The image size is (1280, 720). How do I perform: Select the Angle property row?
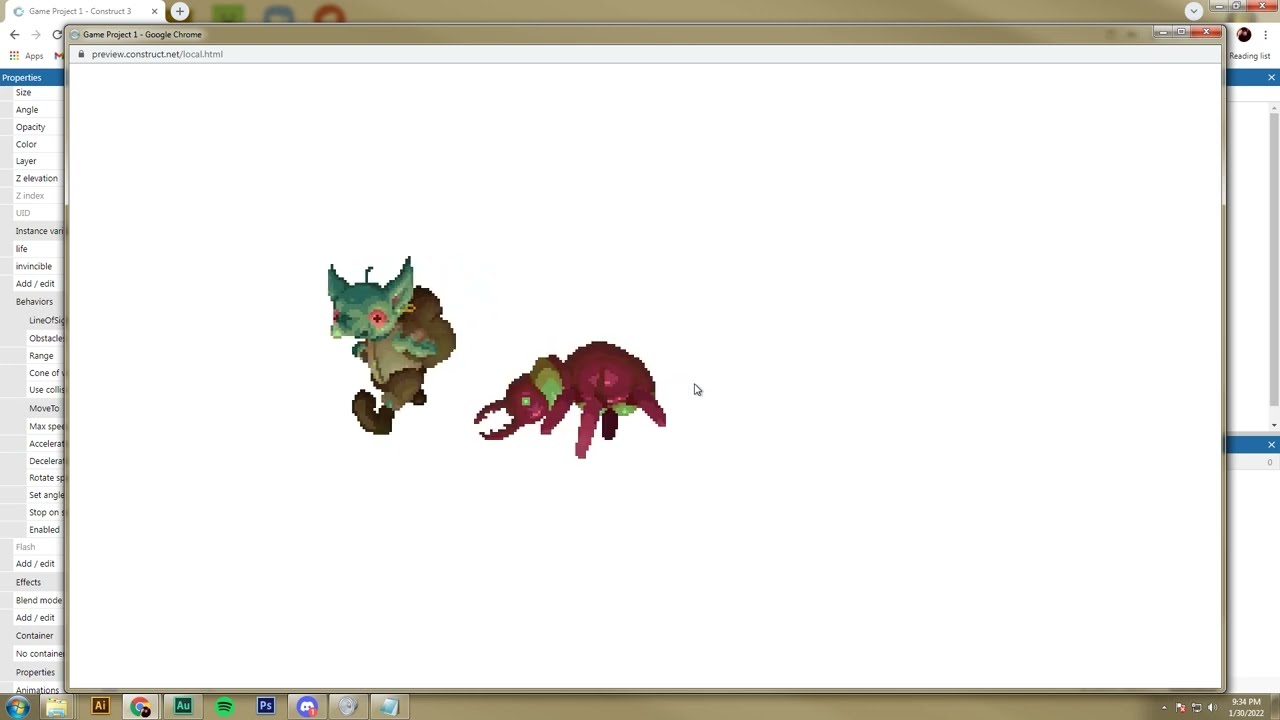tap(34, 110)
